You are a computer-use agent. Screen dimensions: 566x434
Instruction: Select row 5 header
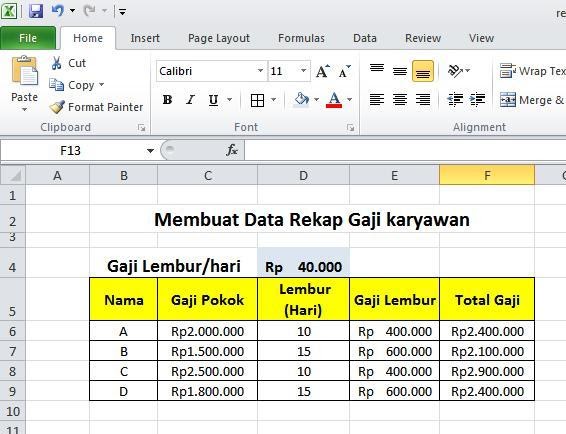tap(13, 299)
